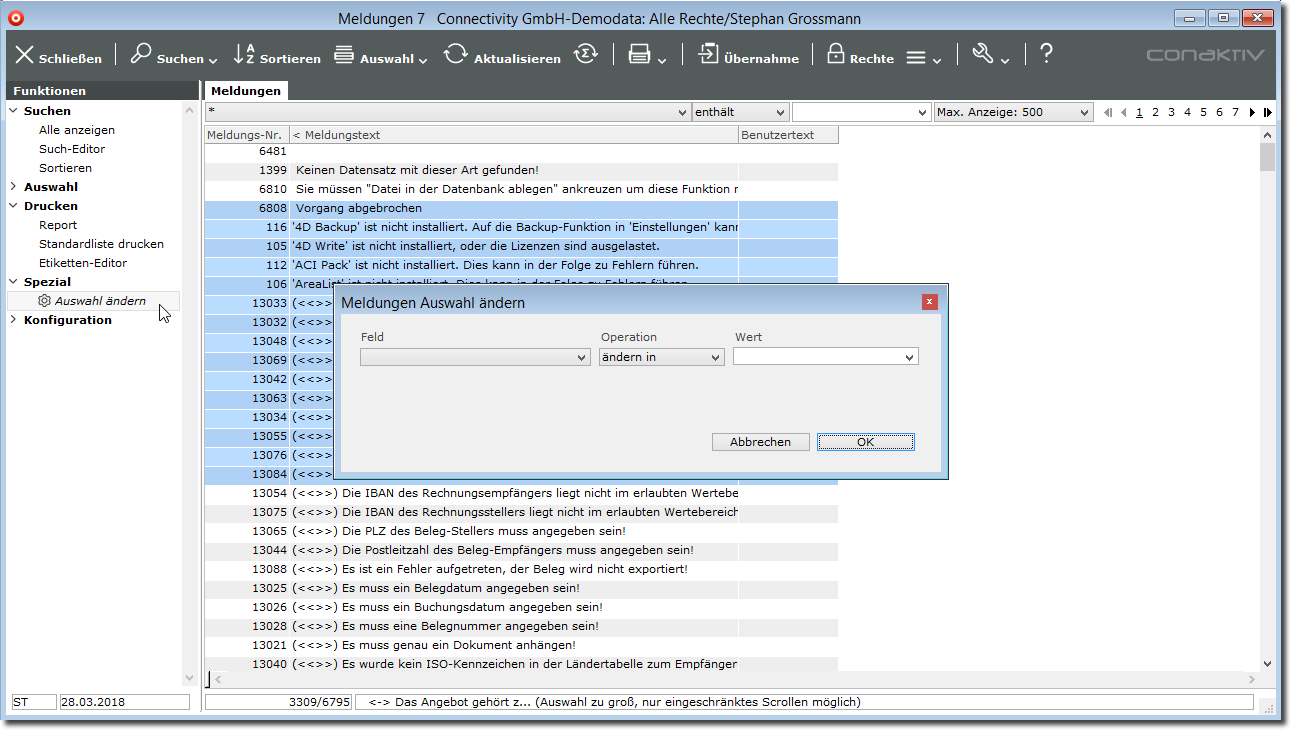Open the wrench tools menu

point(983,55)
